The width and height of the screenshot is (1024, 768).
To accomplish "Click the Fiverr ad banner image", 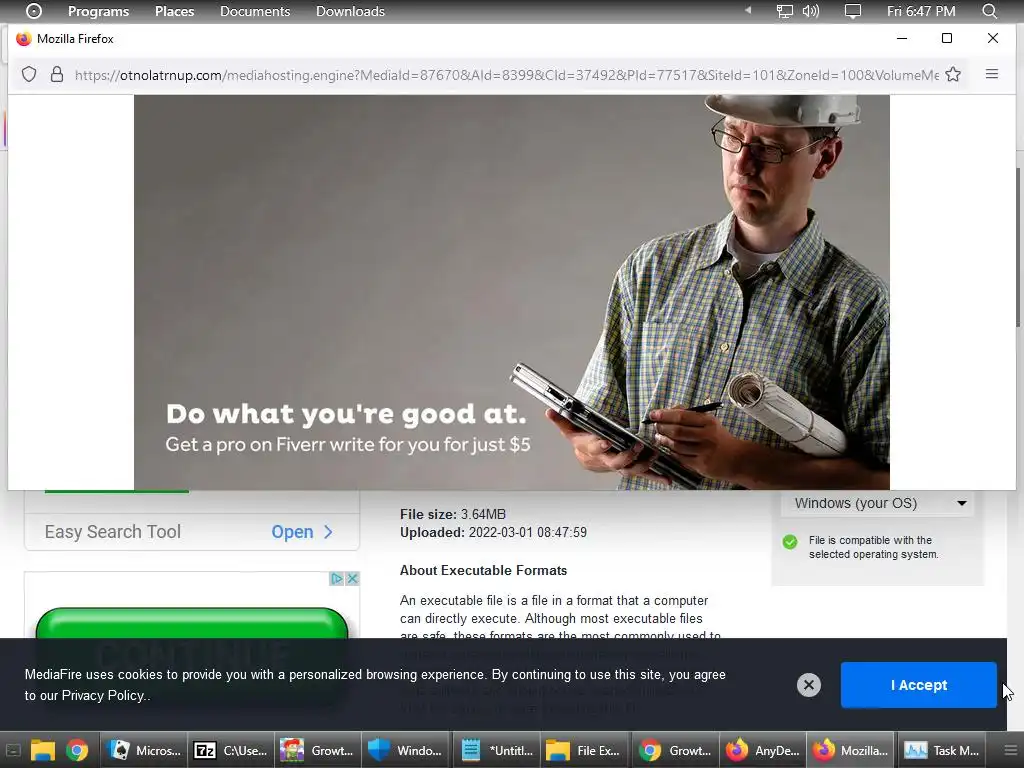I will (511, 292).
